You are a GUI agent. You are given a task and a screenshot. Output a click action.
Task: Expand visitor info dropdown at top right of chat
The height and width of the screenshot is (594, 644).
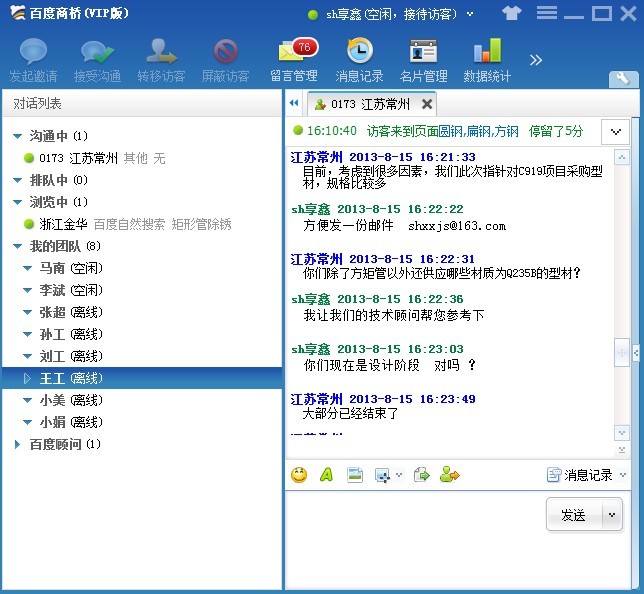[615, 132]
